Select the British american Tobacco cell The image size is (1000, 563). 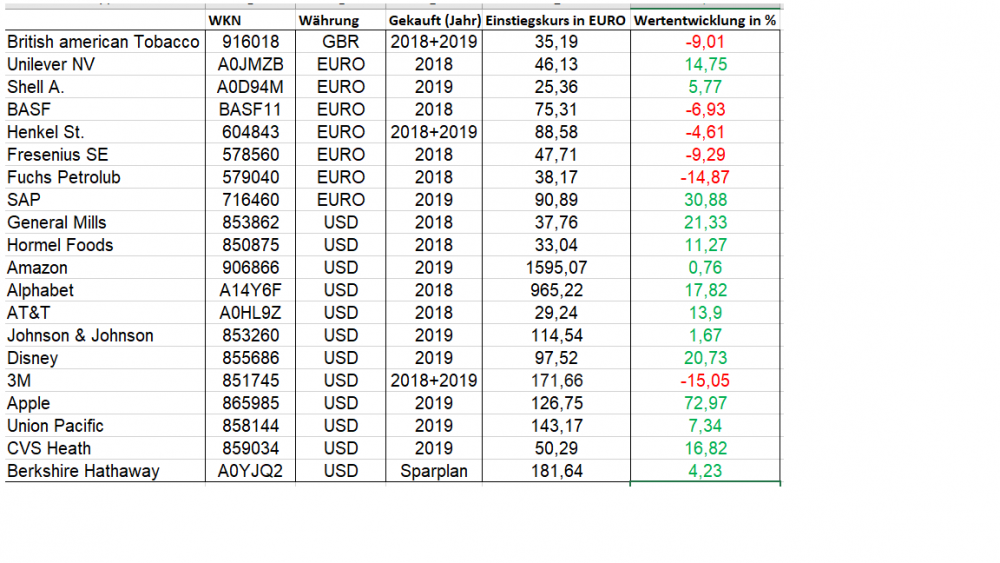point(103,42)
